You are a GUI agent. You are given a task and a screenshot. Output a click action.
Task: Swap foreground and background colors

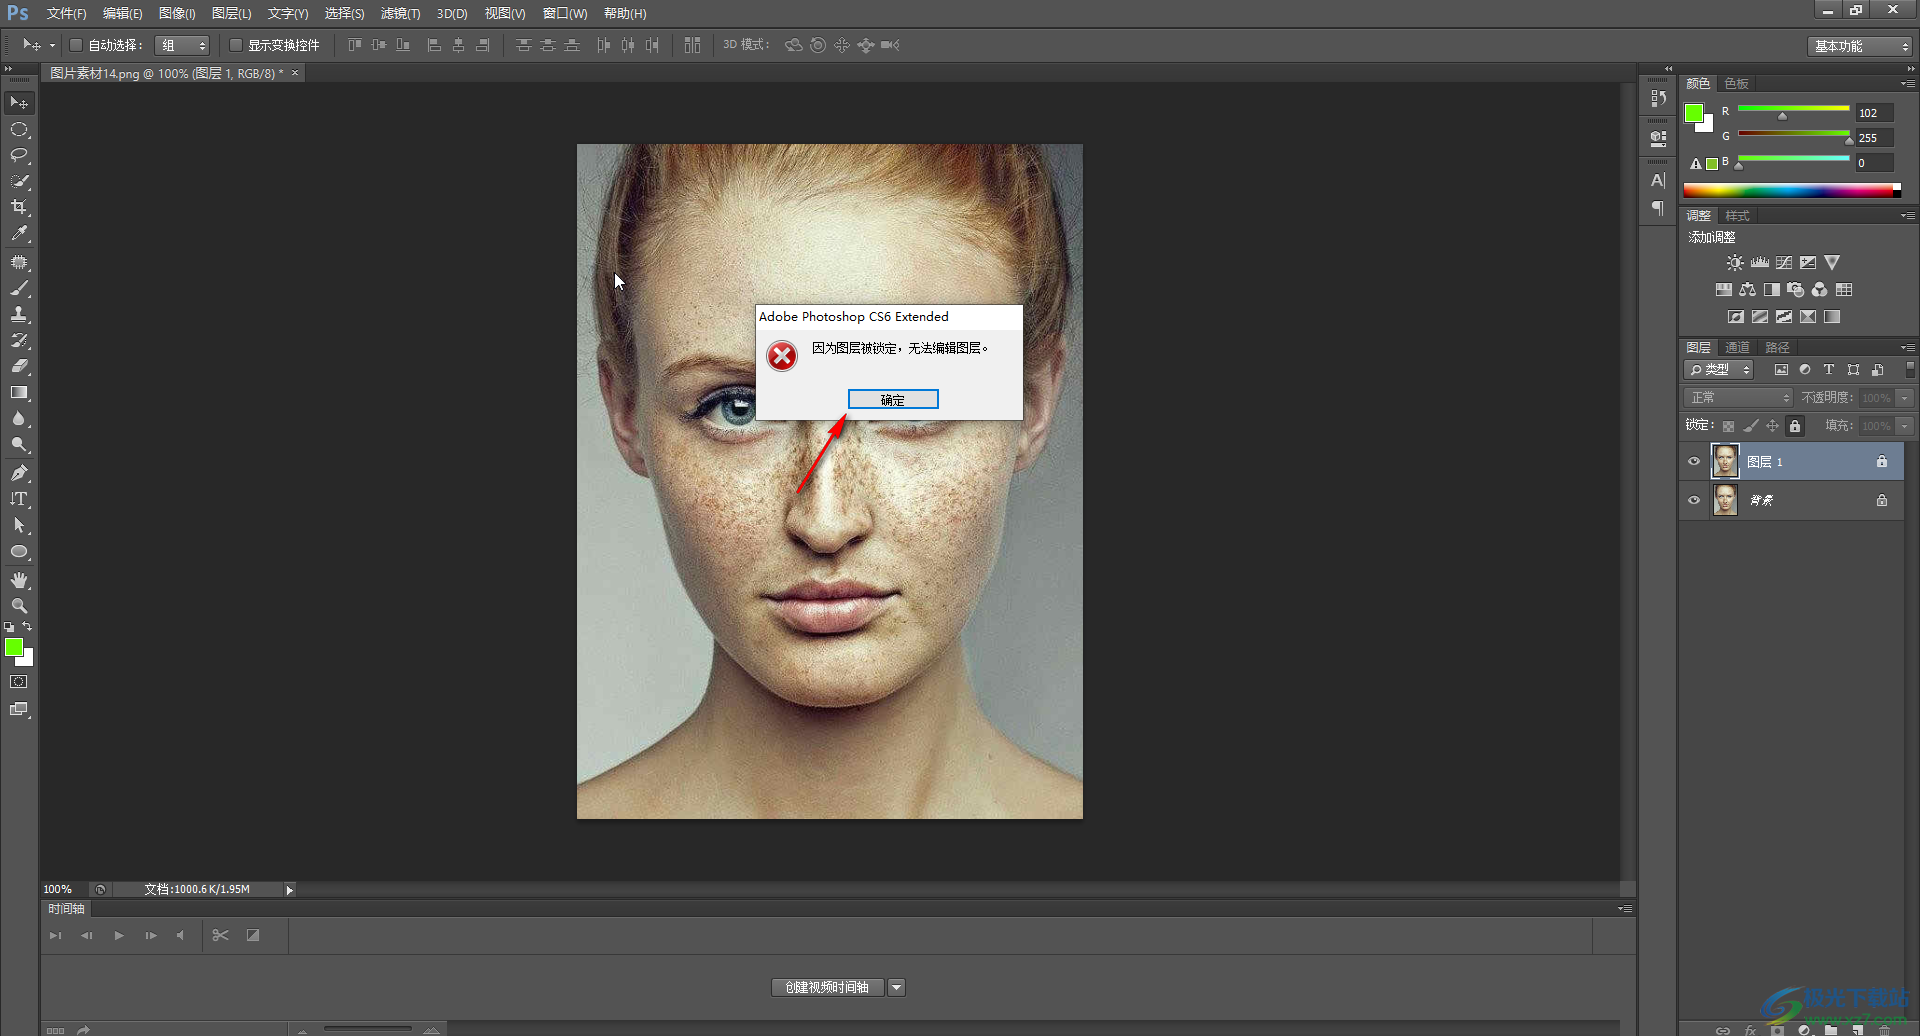(27, 627)
